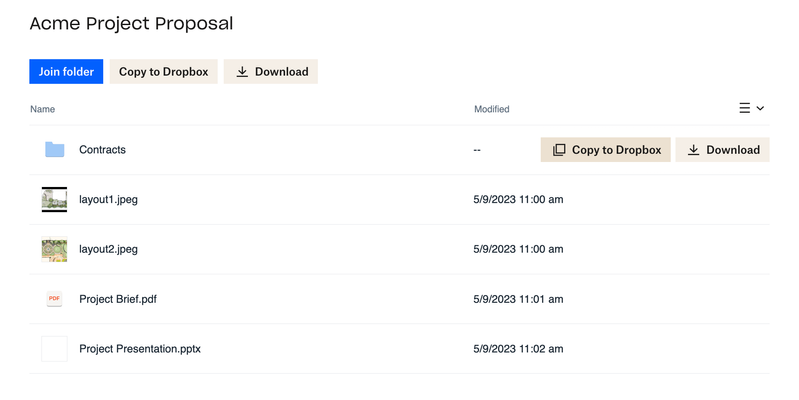
Task: Click the Project Brief PDF icon
Action: [54, 299]
